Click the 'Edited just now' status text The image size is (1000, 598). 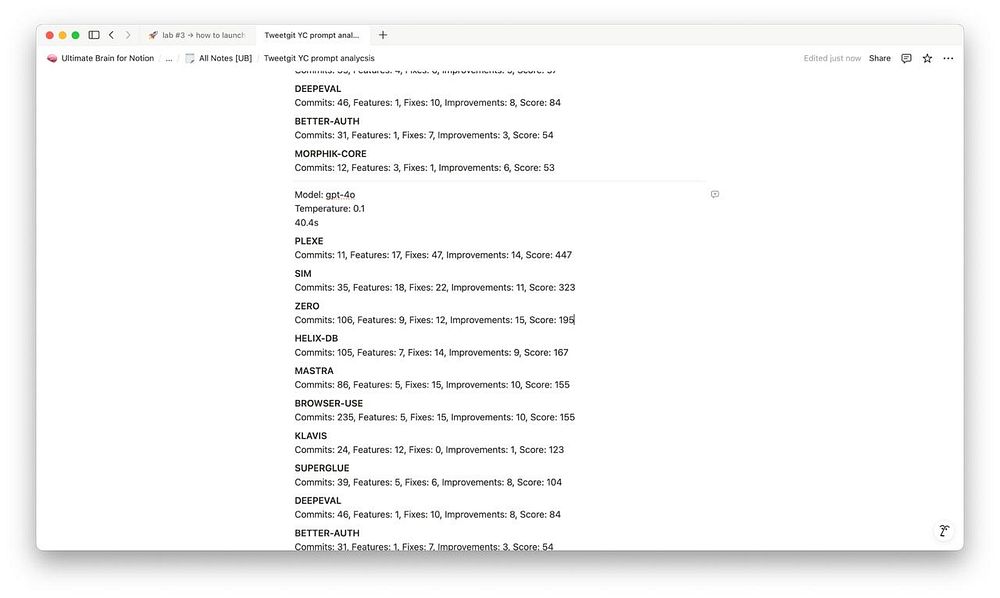[x=832, y=58]
